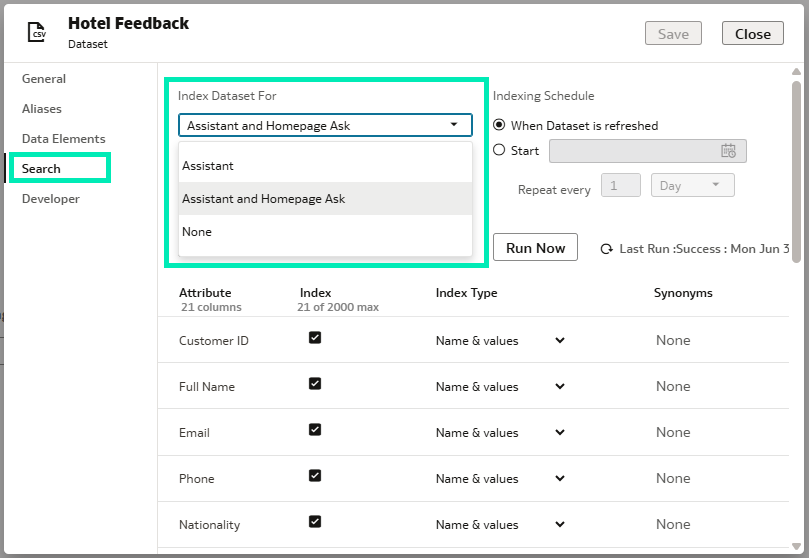This screenshot has height=558, width=809.
Task: Switch to the Developer tab
Action: [51, 199]
